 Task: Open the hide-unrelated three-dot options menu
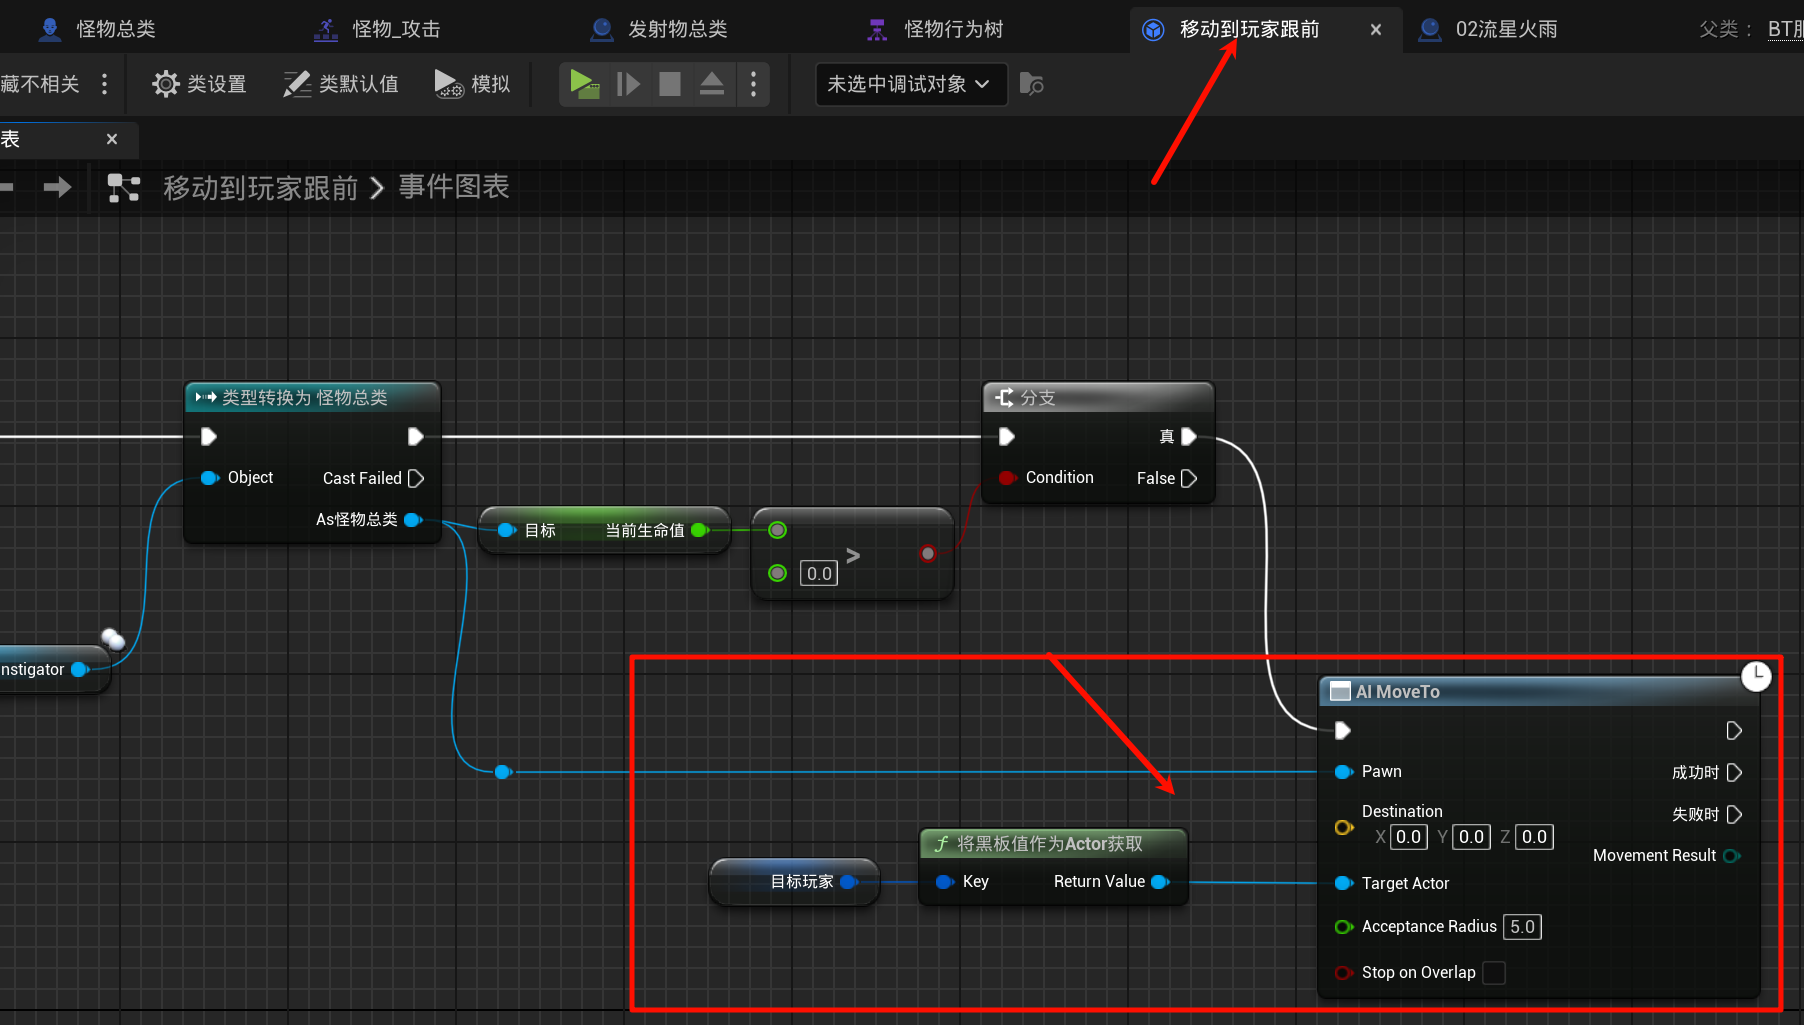pyautogui.click(x=104, y=84)
